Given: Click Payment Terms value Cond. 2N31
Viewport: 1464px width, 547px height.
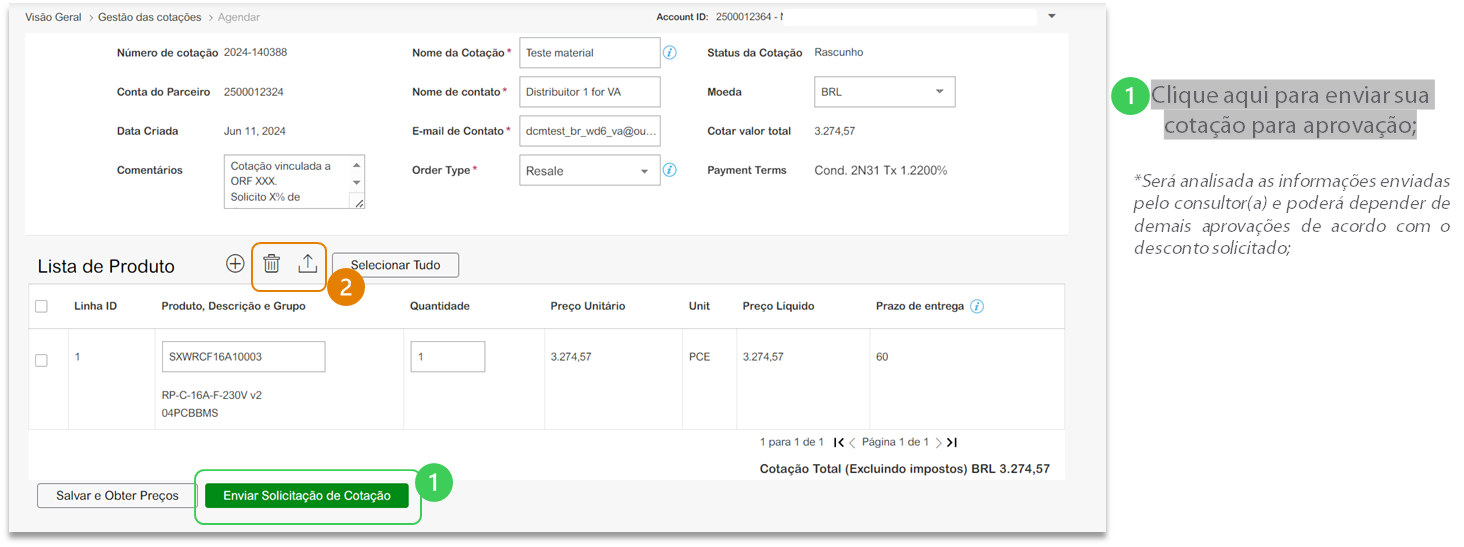Looking at the screenshot, I should pos(881,171).
